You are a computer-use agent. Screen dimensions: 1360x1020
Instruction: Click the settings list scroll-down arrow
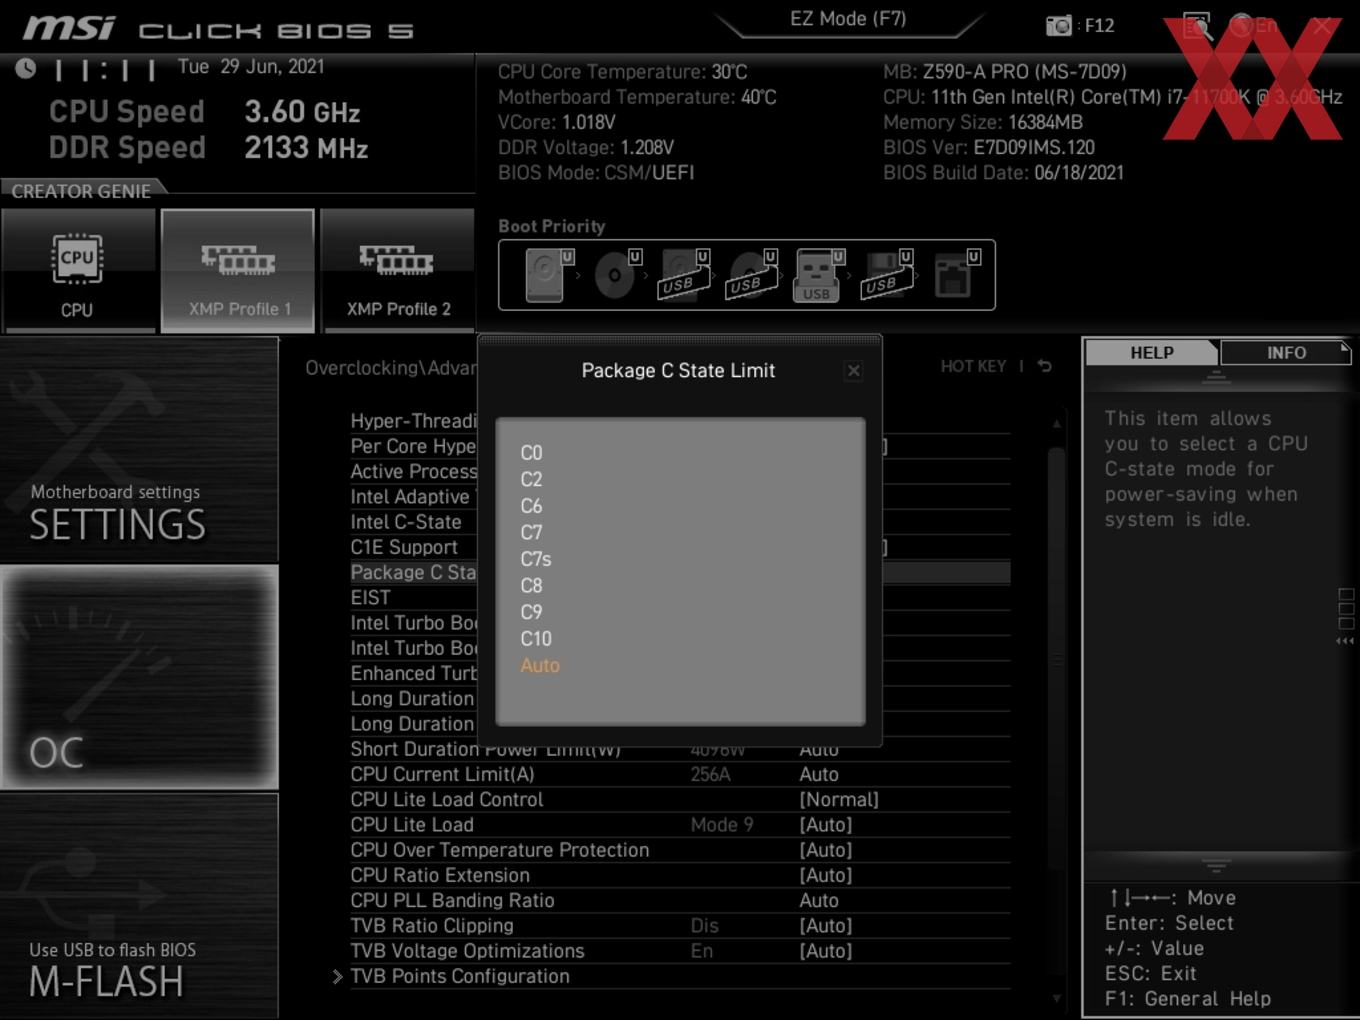pyautogui.click(x=1057, y=998)
